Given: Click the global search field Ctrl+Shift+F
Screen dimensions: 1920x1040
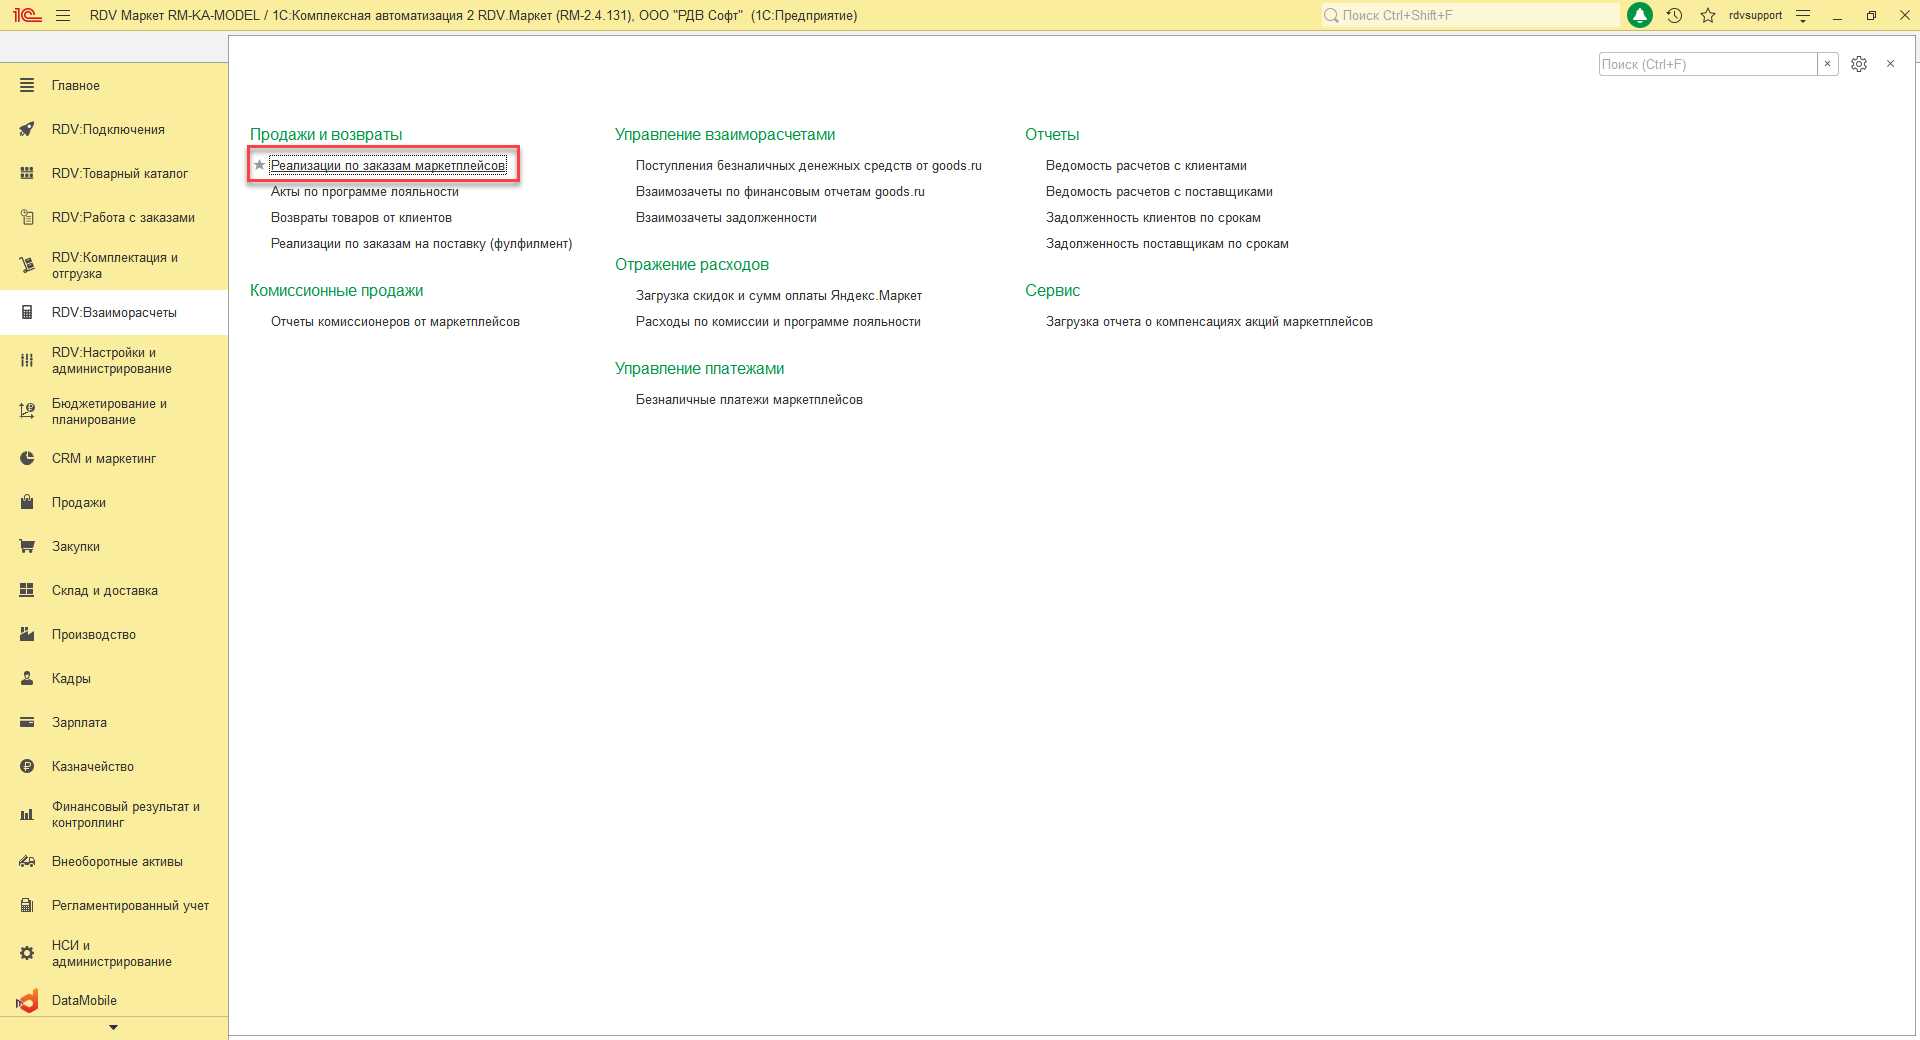Looking at the screenshot, I should [1470, 15].
